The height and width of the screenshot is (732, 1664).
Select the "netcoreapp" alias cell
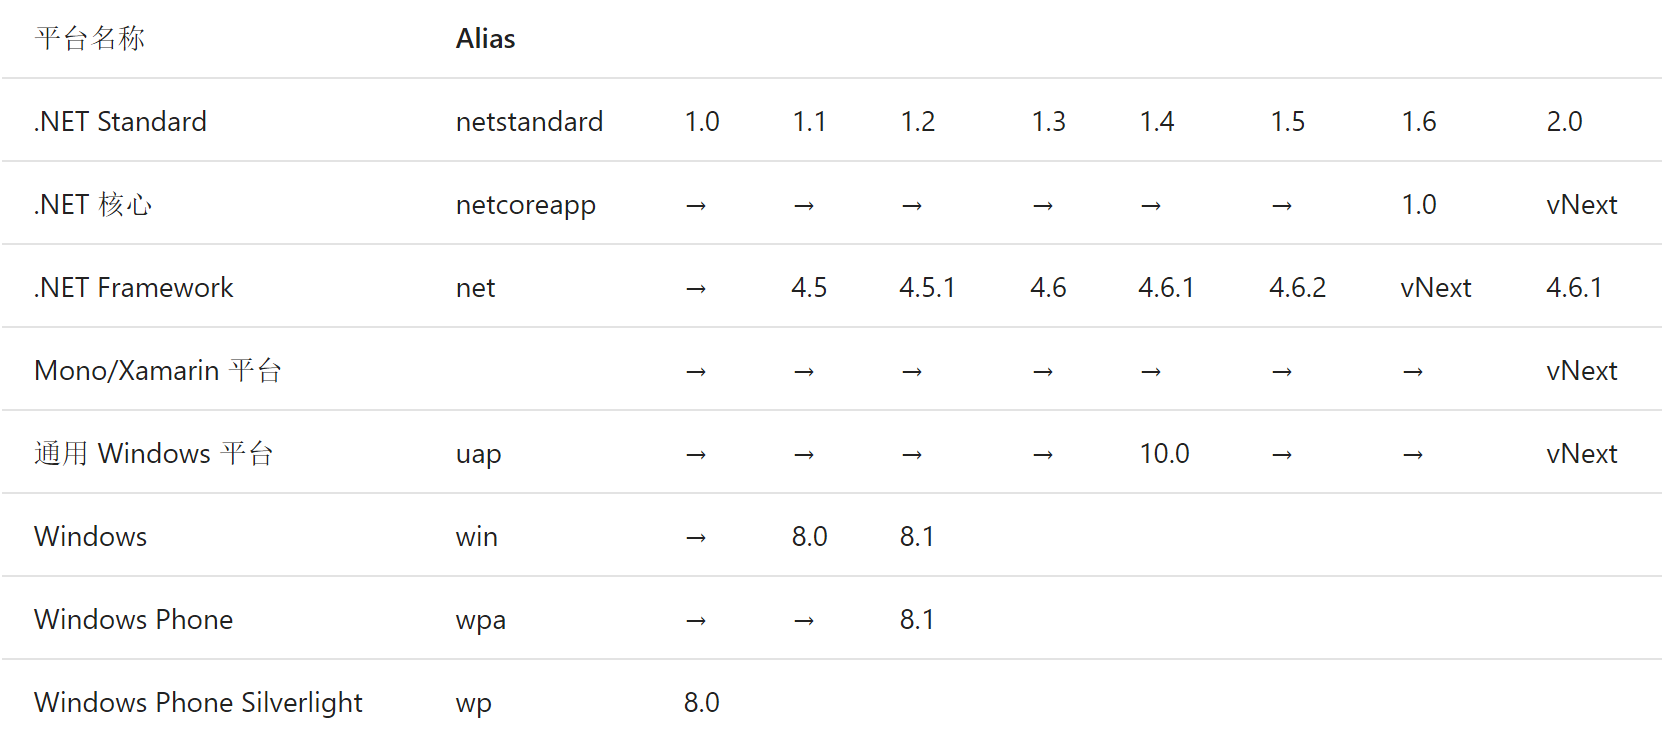525,205
